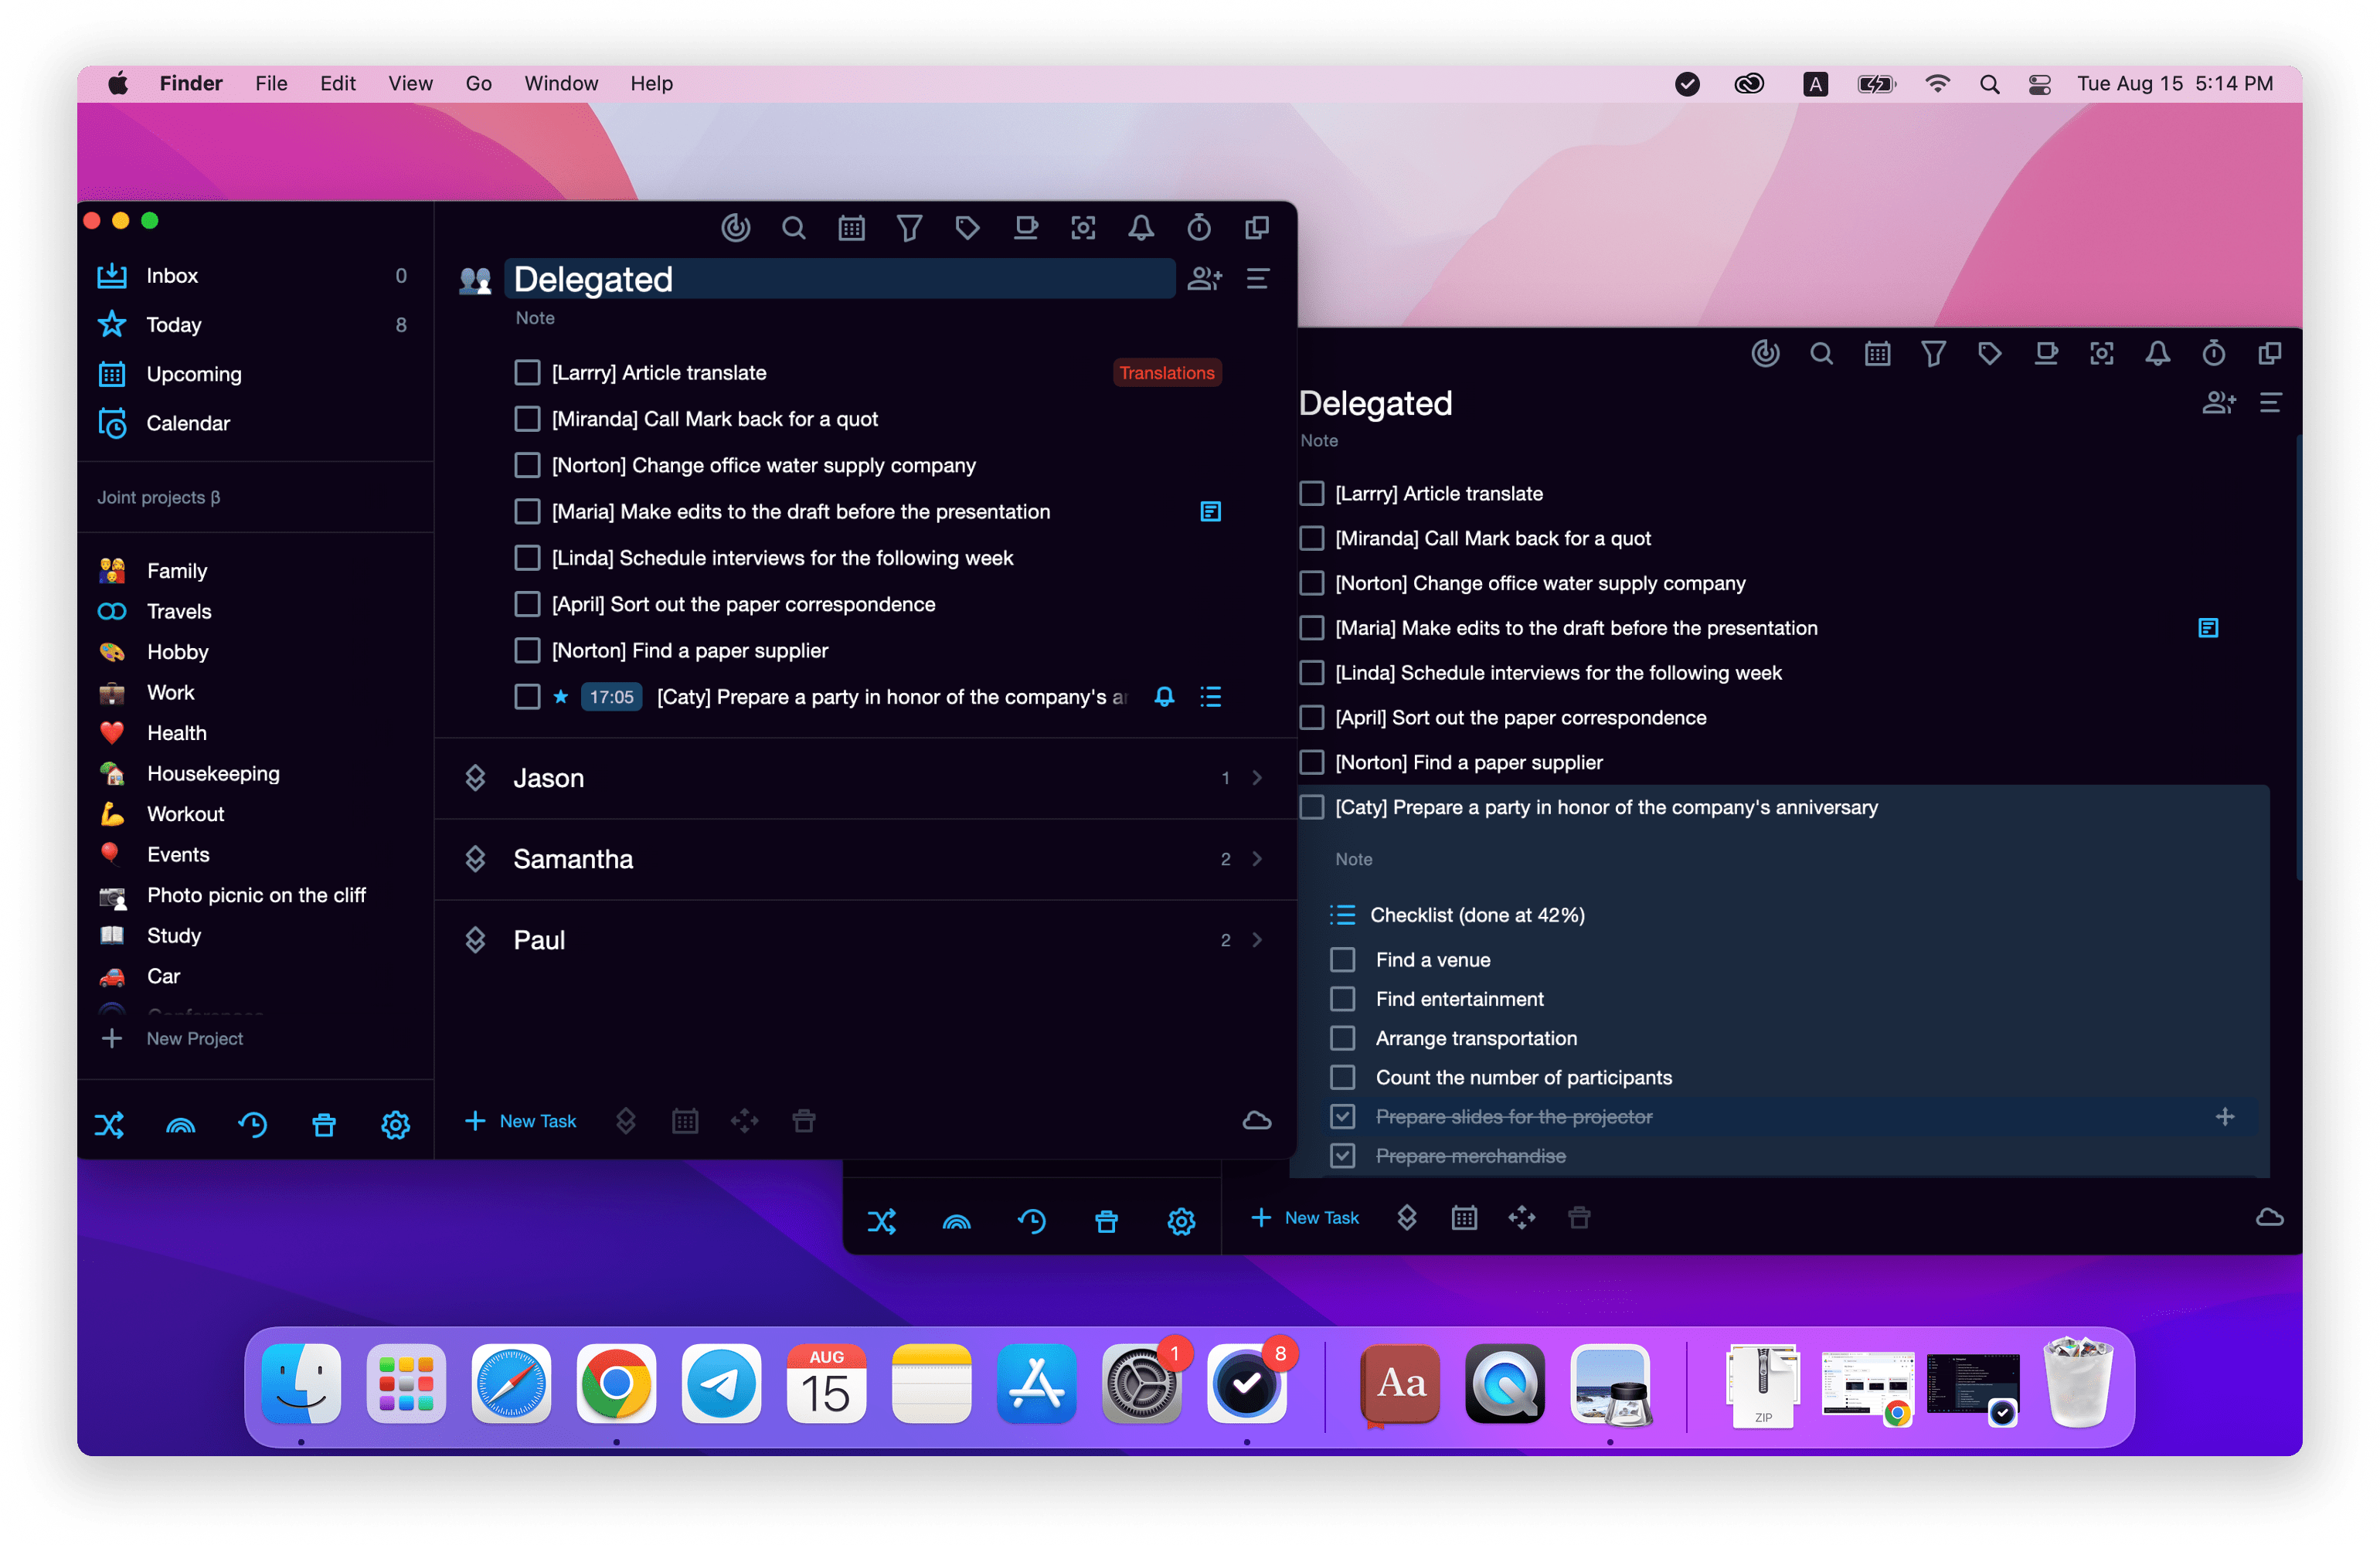Click the Delegated title field in front window
The height and width of the screenshot is (1545, 2380).
pos(840,279)
